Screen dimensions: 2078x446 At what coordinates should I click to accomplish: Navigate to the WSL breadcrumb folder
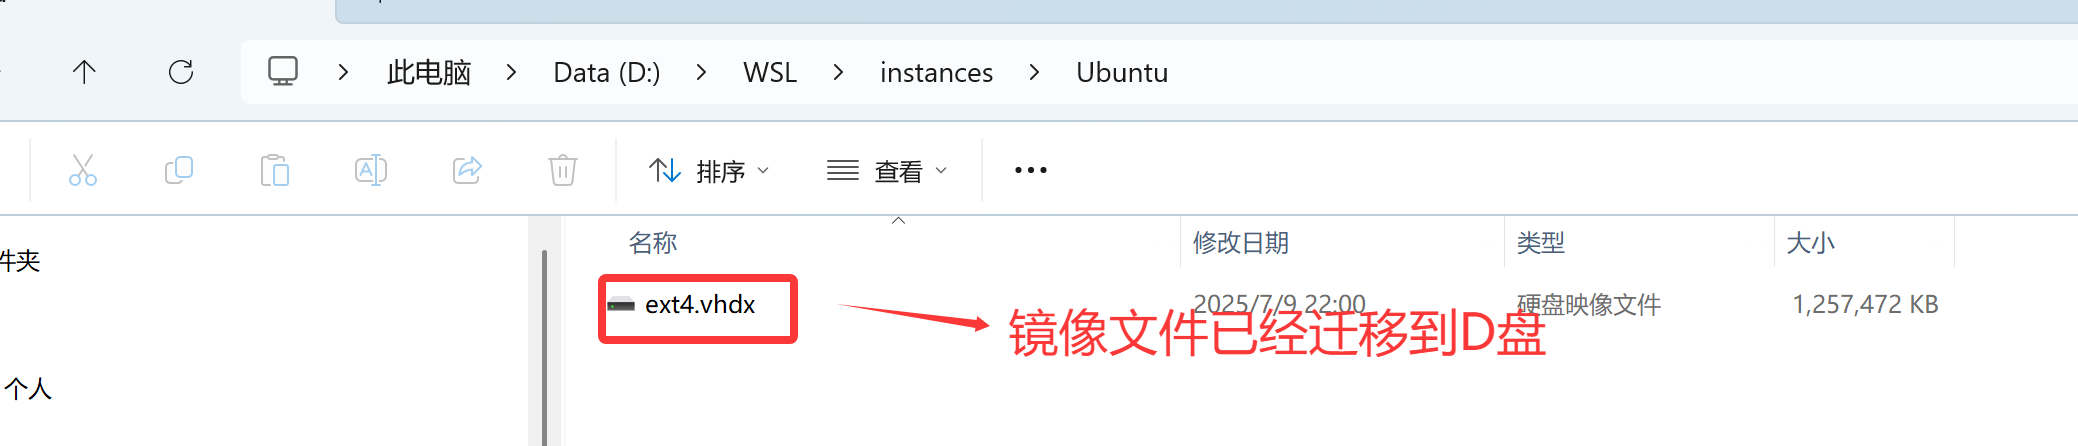click(770, 73)
